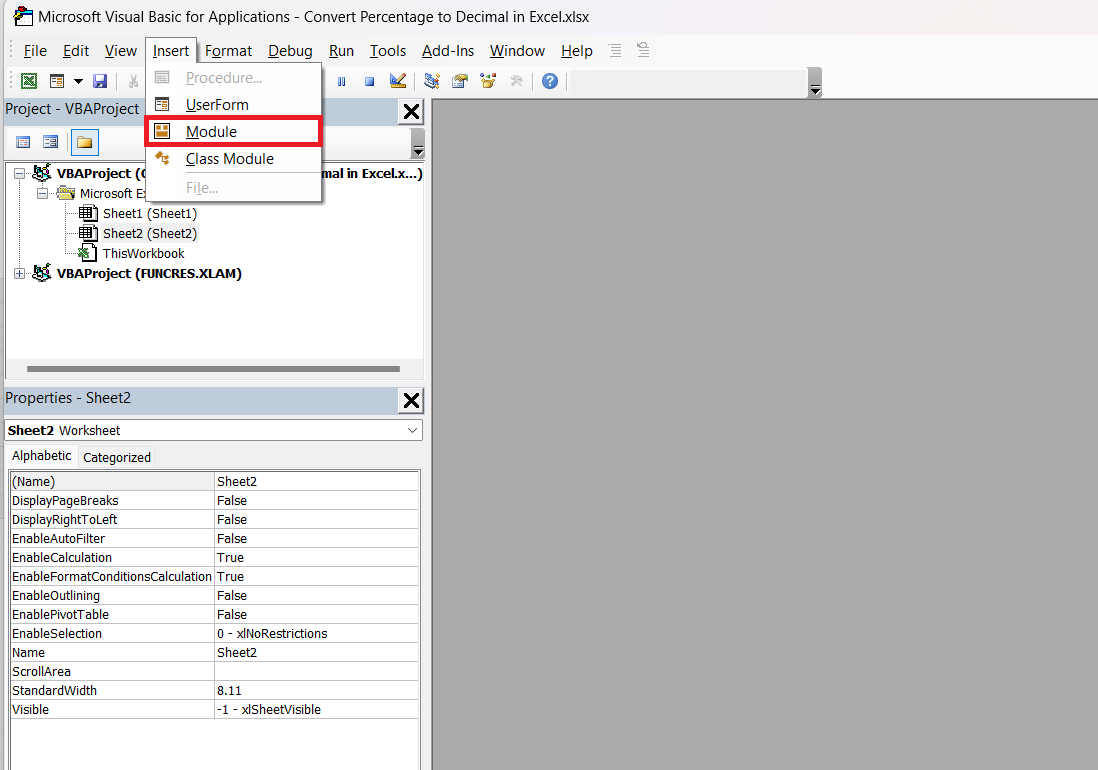This screenshot has width=1098, height=770.
Task: Click the Save icon in toolbar
Action: pyautogui.click(x=100, y=81)
